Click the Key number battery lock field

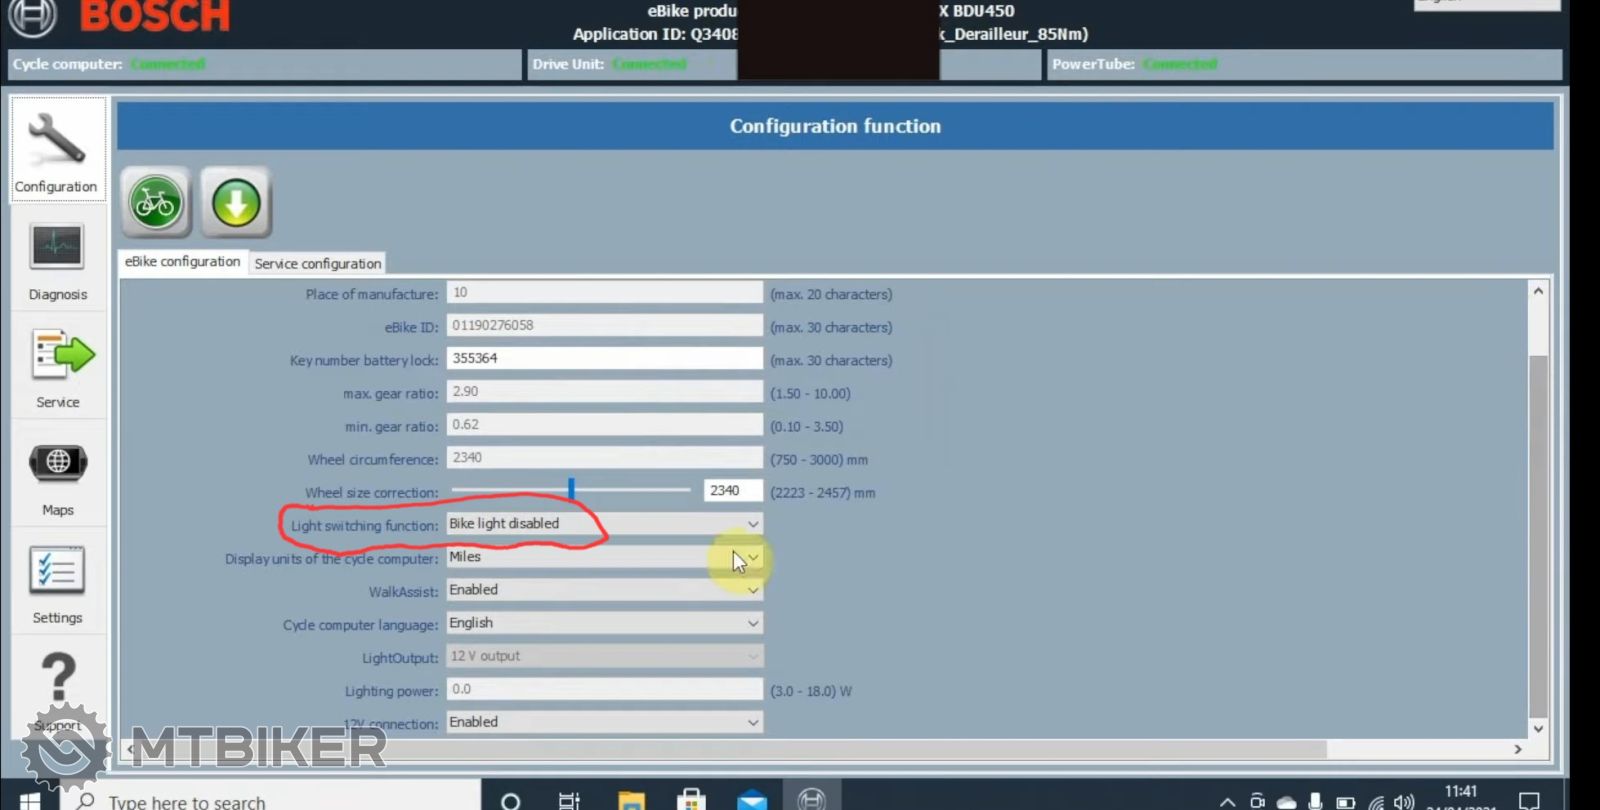[x=604, y=358]
